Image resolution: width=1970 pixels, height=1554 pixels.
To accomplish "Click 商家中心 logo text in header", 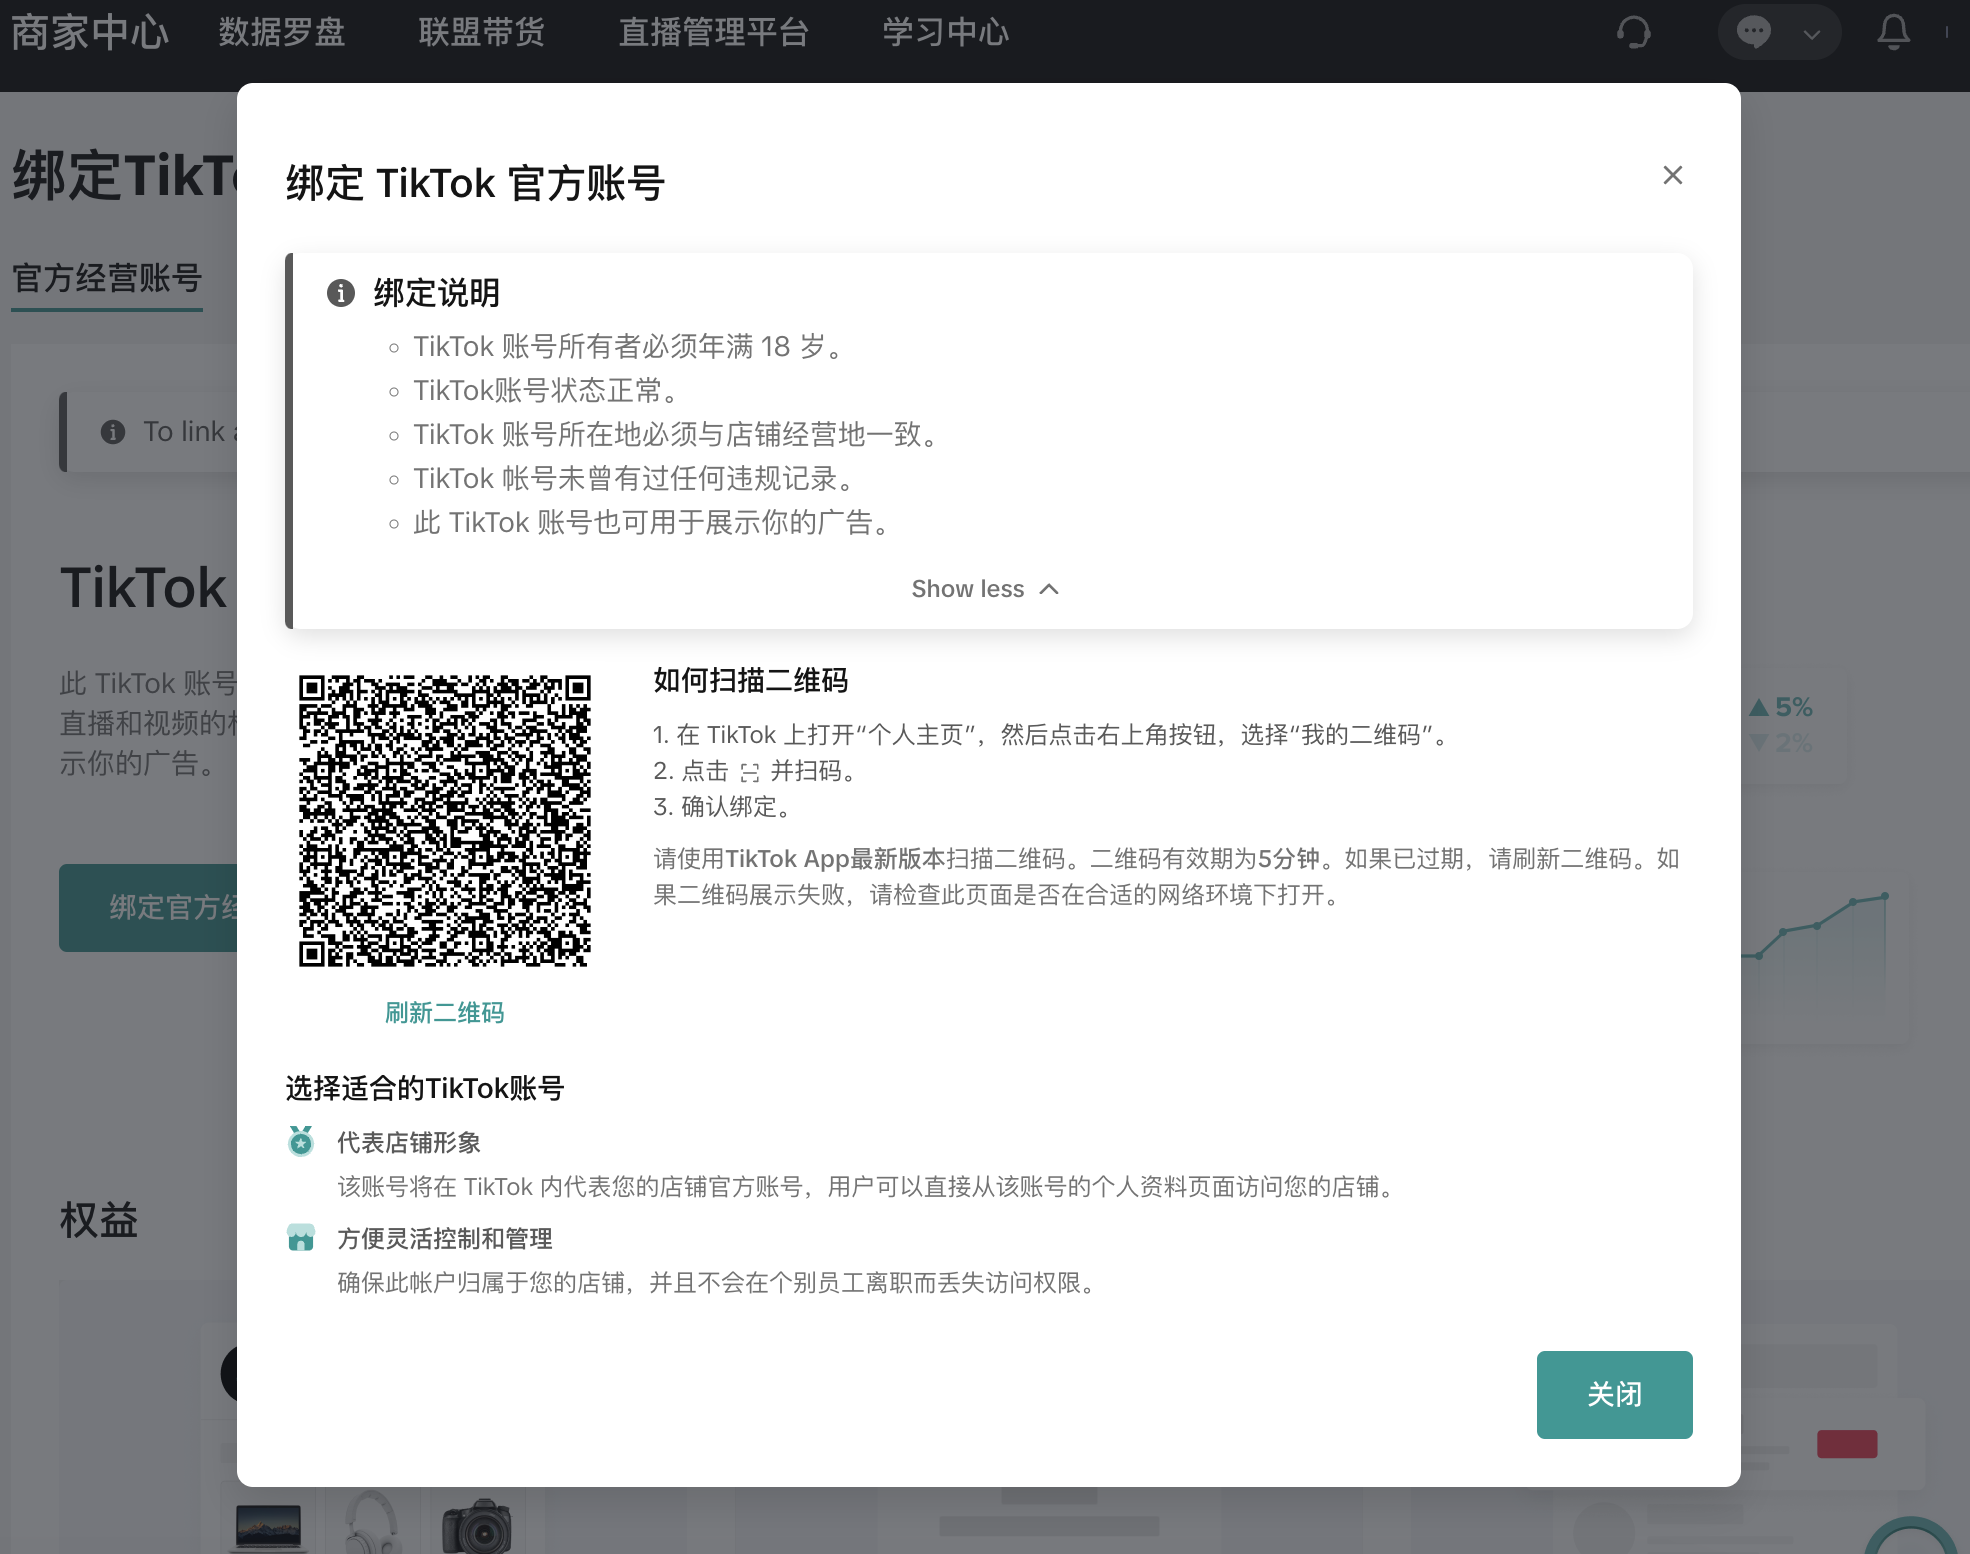I will click(90, 32).
